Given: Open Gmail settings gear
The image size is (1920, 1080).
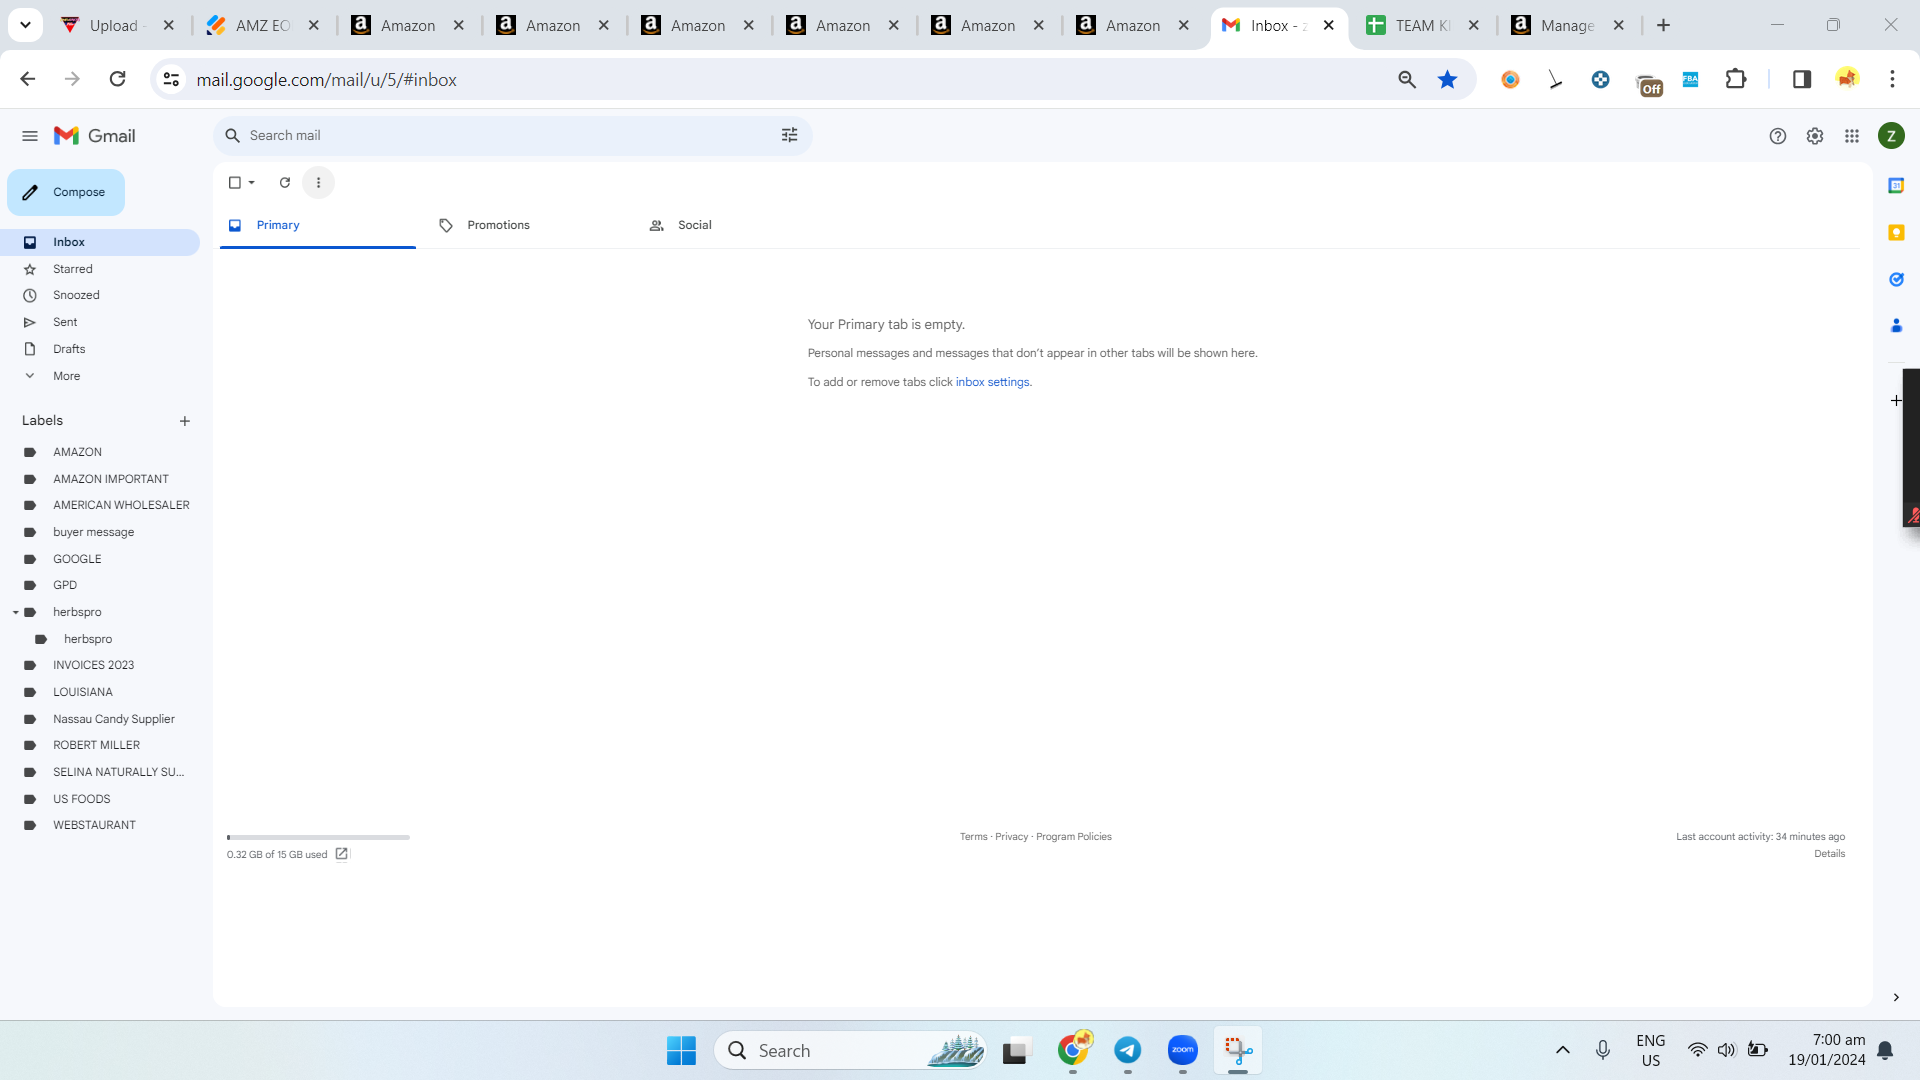Looking at the screenshot, I should pos(1815,136).
